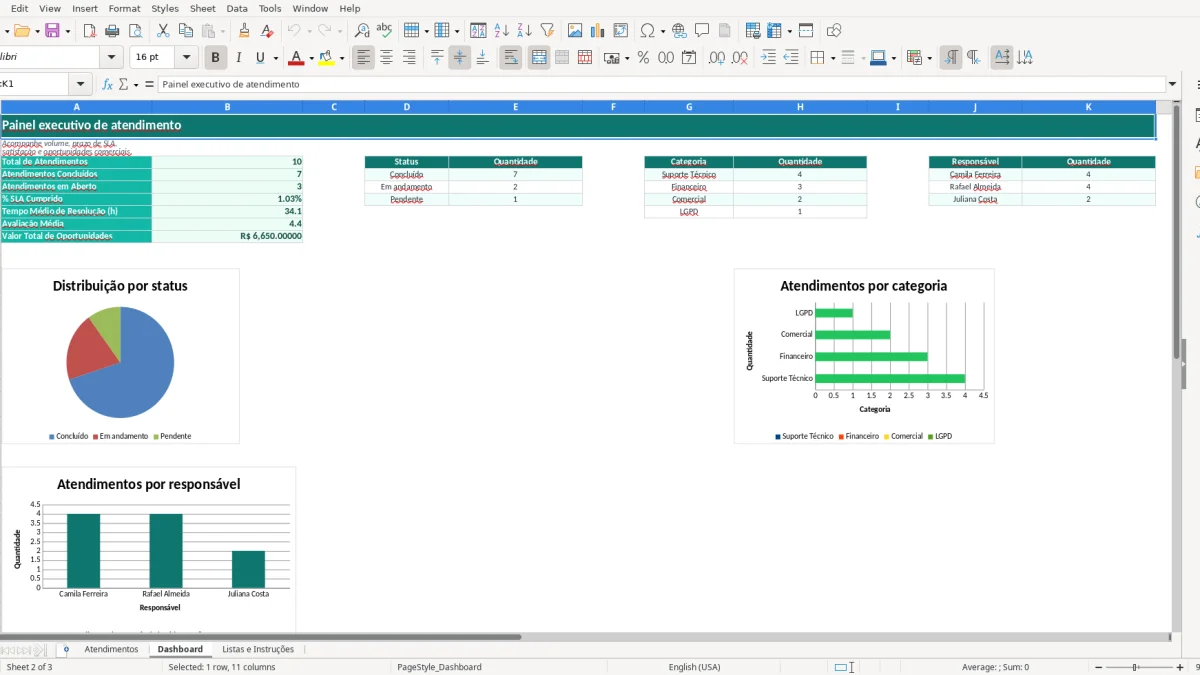Toggle merge and center cells
The image size is (1200, 675).
point(539,58)
